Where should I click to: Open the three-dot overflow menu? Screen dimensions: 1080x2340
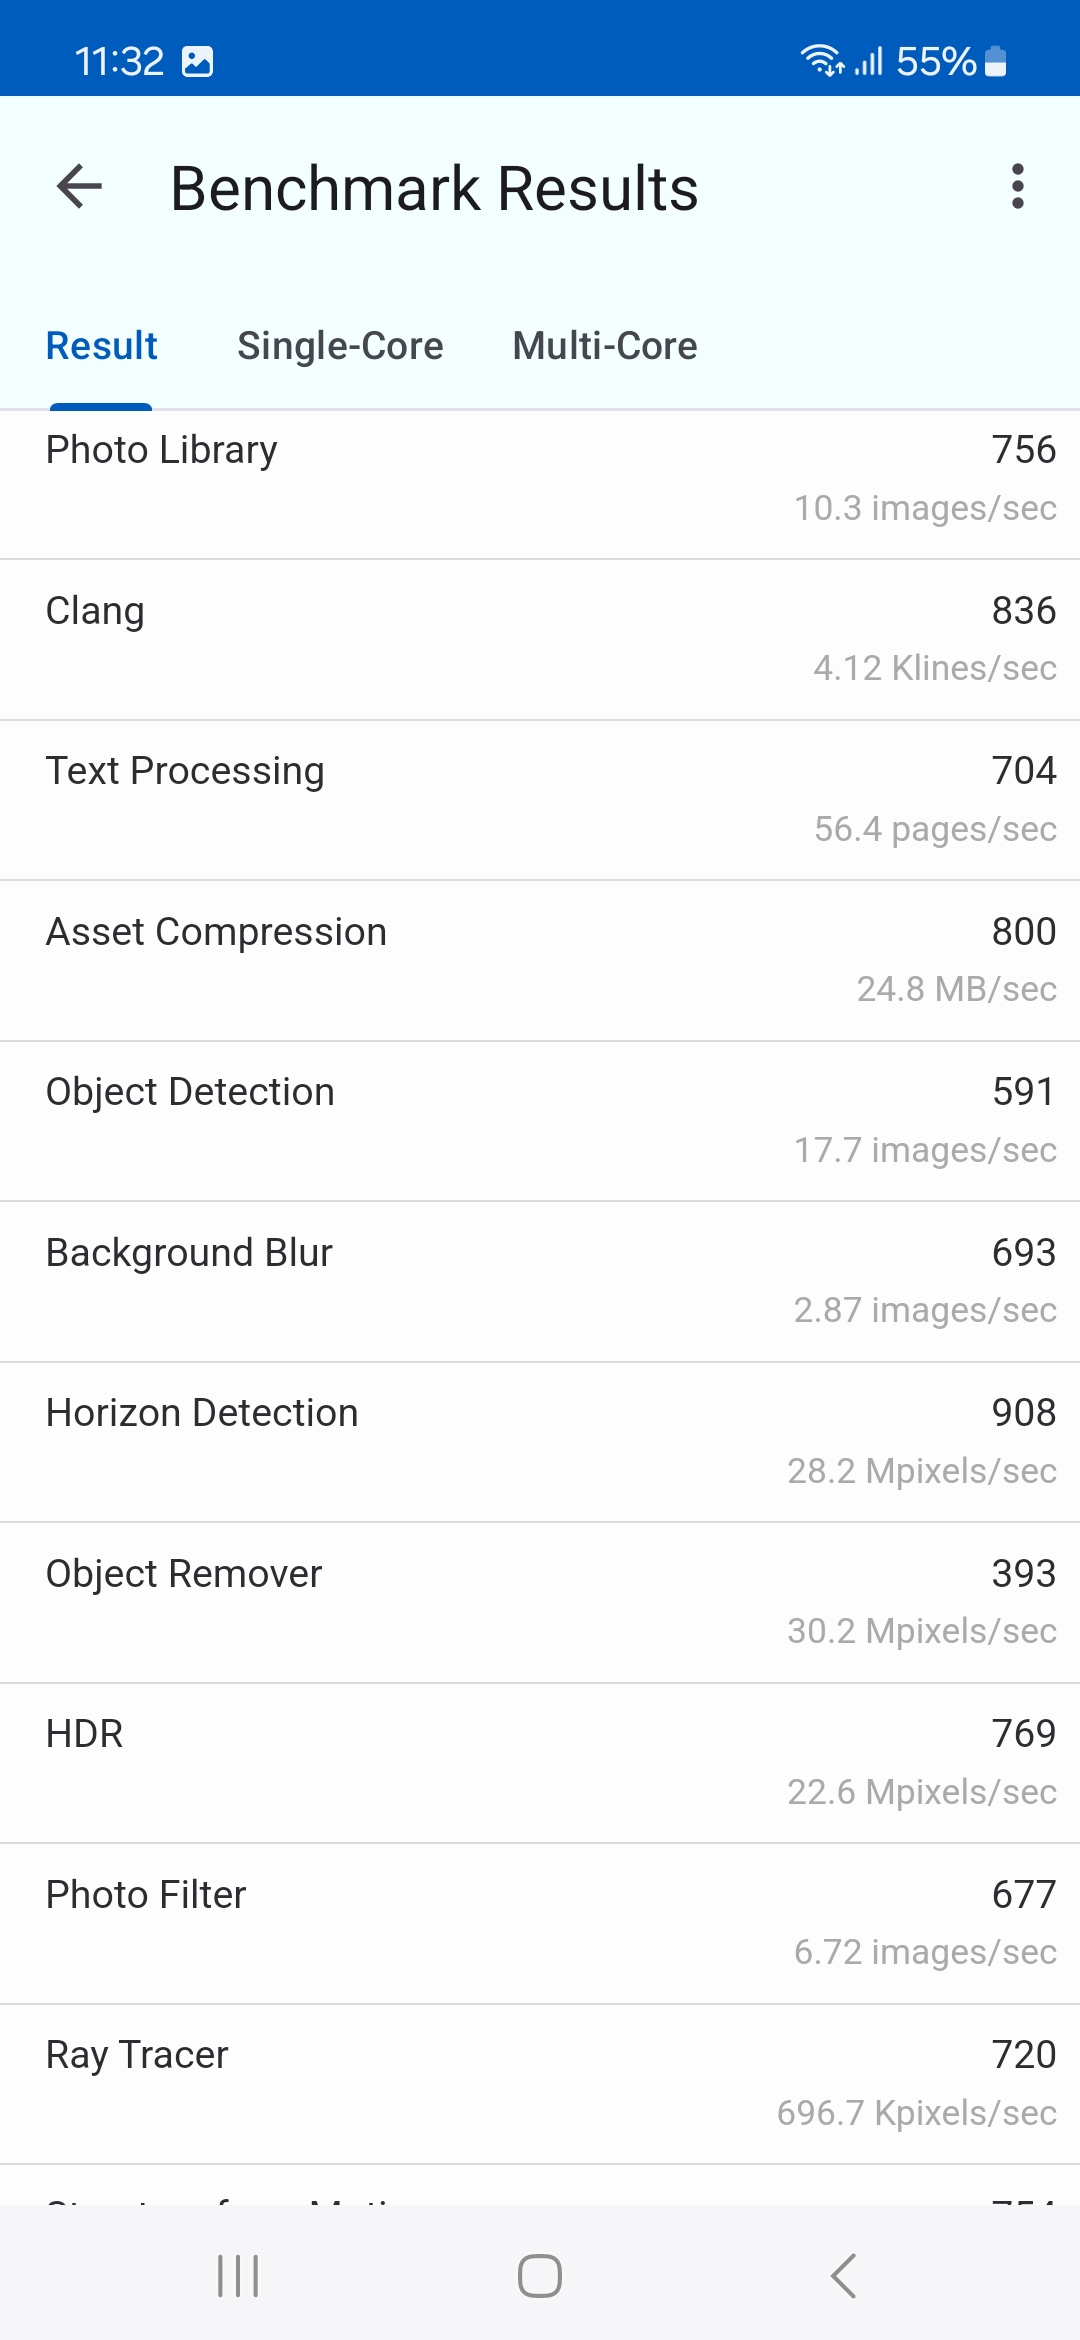(x=1017, y=187)
